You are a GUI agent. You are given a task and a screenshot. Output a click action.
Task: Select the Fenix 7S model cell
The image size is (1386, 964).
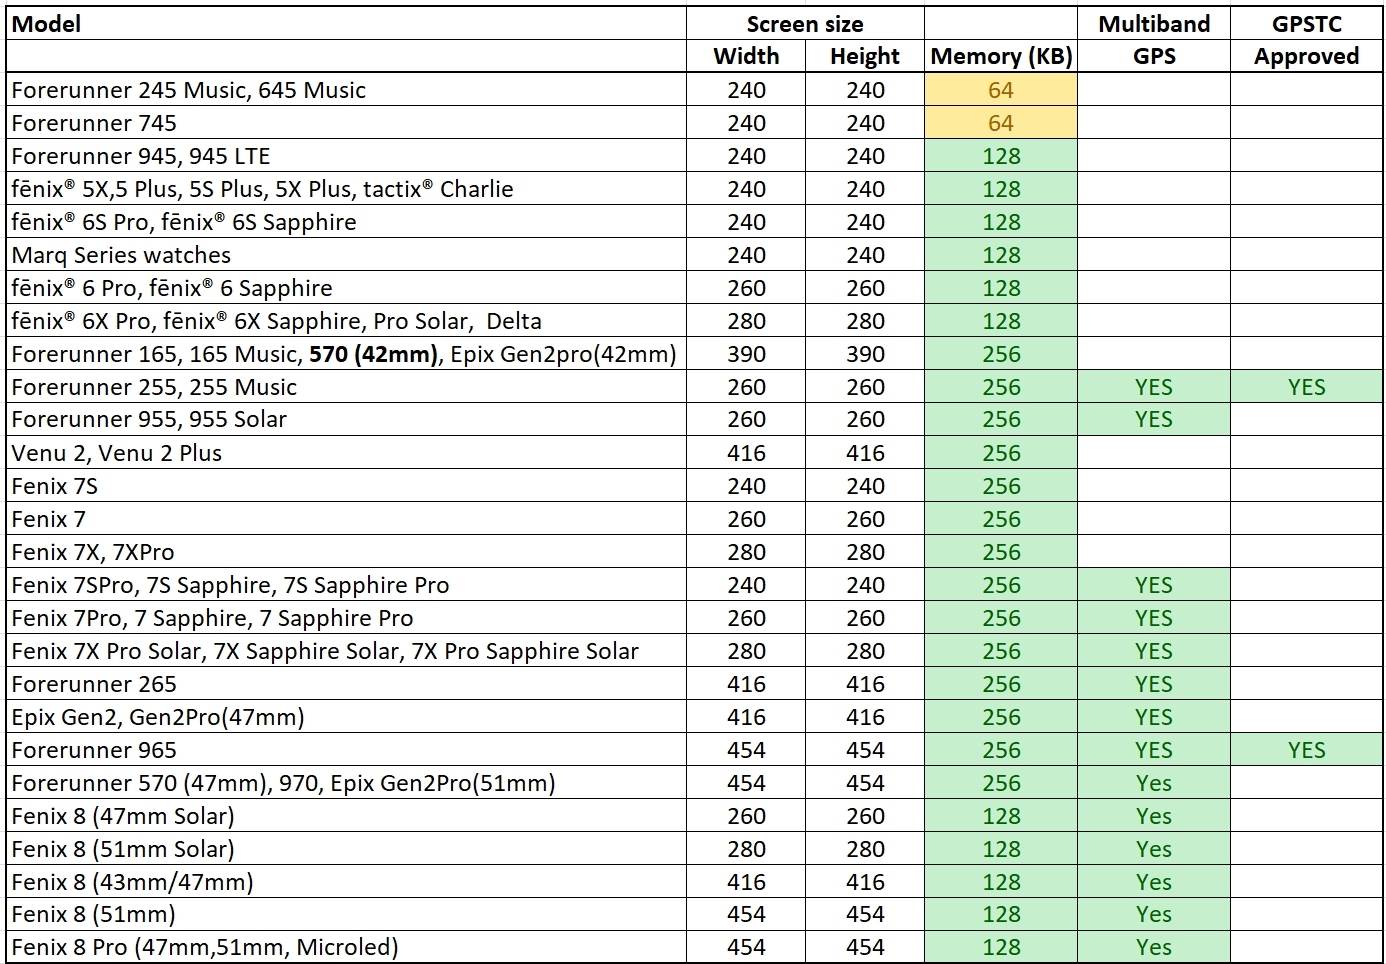[55, 486]
